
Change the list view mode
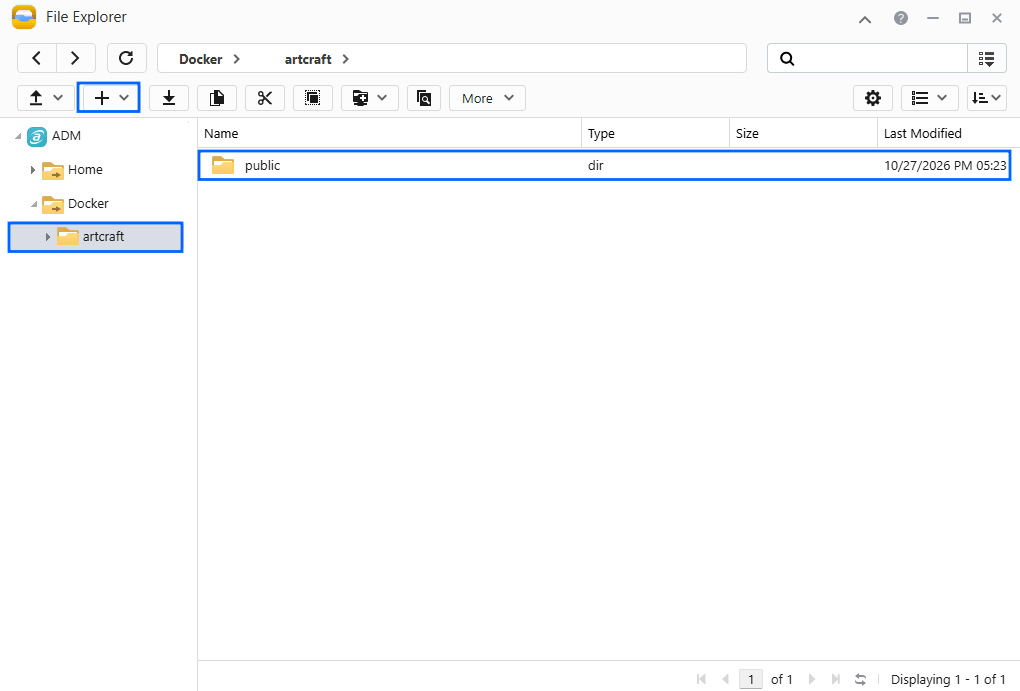[x=929, y=98]
